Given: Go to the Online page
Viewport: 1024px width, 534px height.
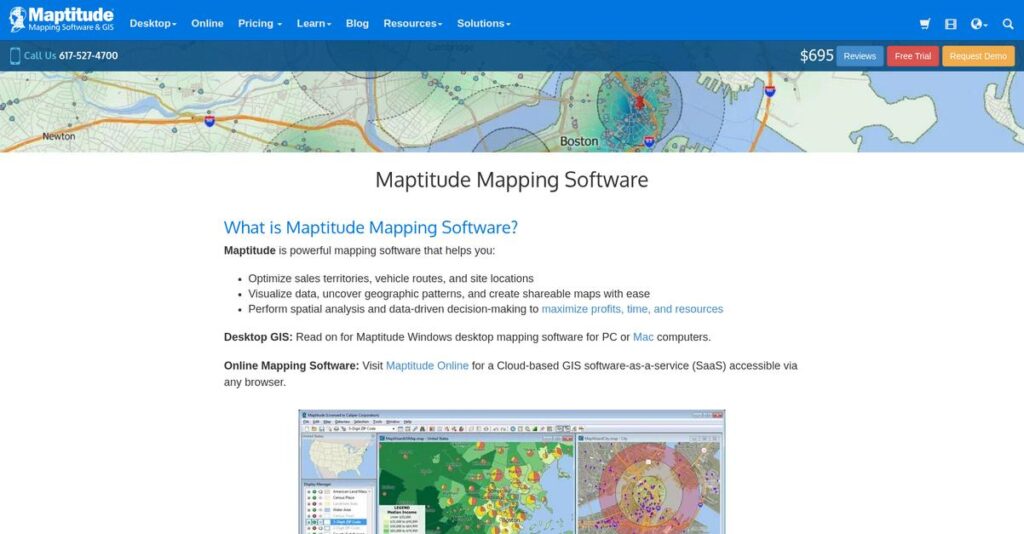Looking at the screenshot, I should [207, 24].
